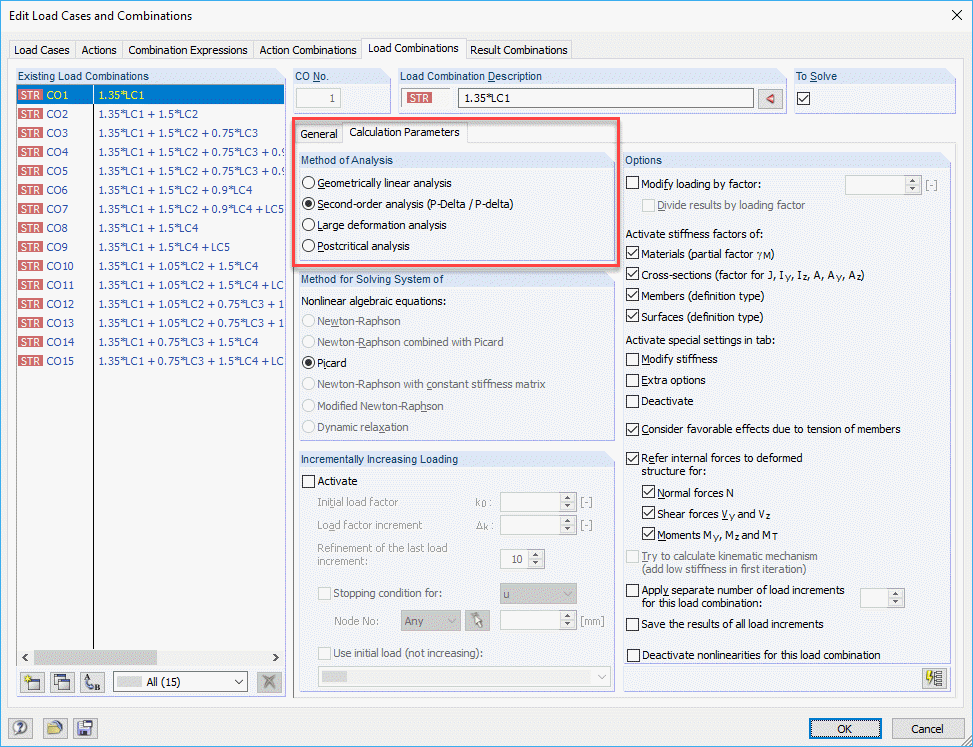Select combination CO6 row

pos(150,190)
